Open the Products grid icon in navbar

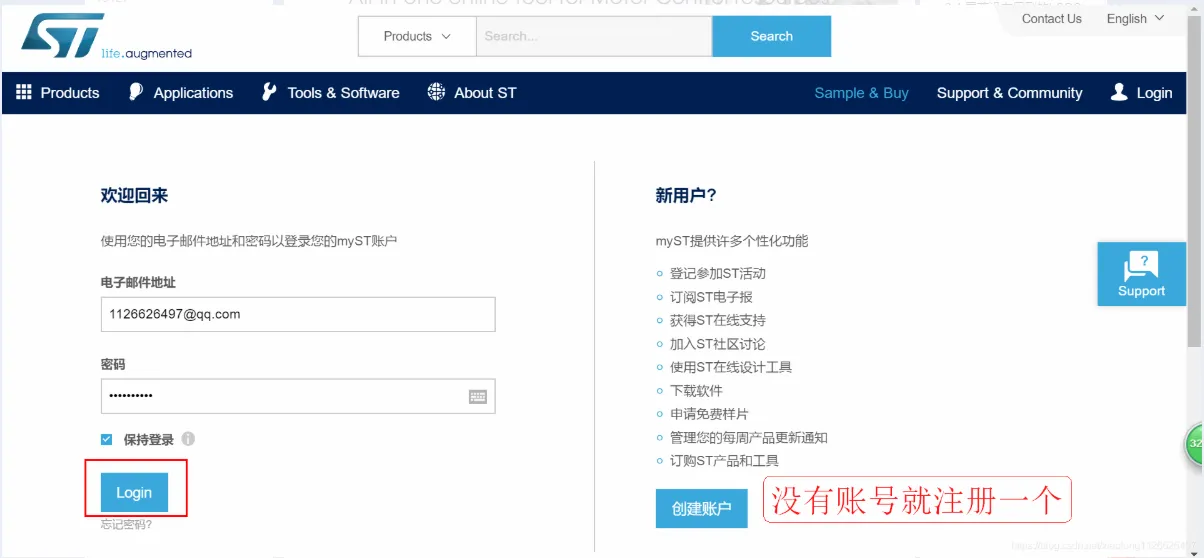point(24,92)
